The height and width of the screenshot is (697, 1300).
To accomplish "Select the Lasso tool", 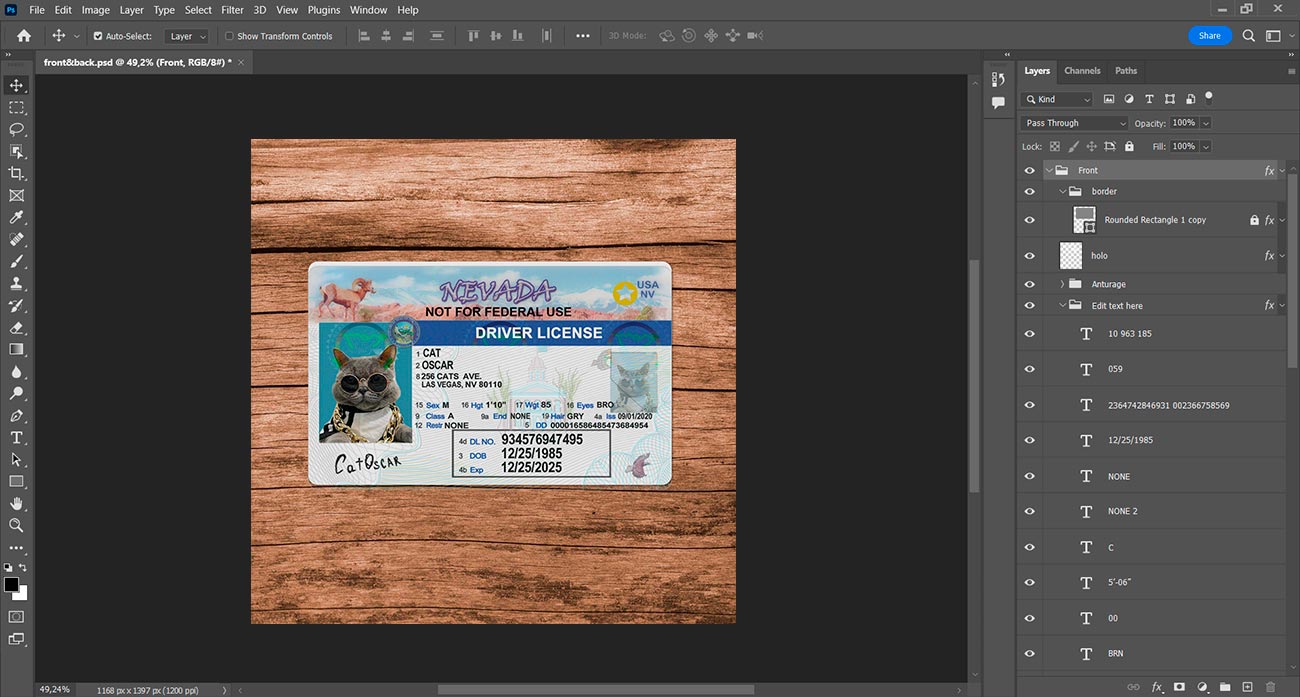I will pos(16,130).
